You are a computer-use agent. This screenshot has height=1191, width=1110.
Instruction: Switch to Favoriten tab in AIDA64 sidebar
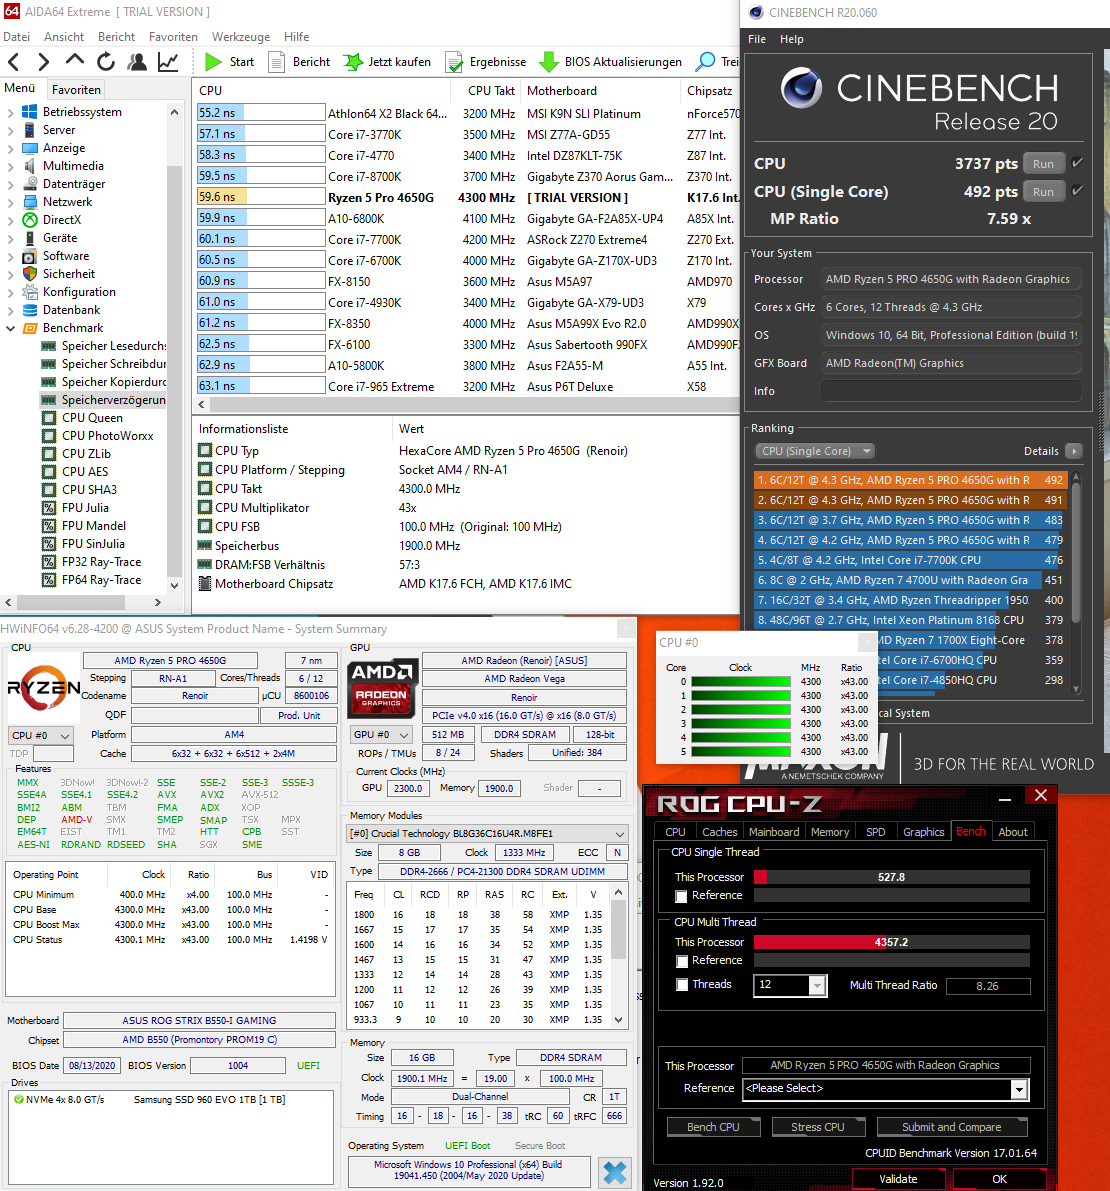(76, 90)
